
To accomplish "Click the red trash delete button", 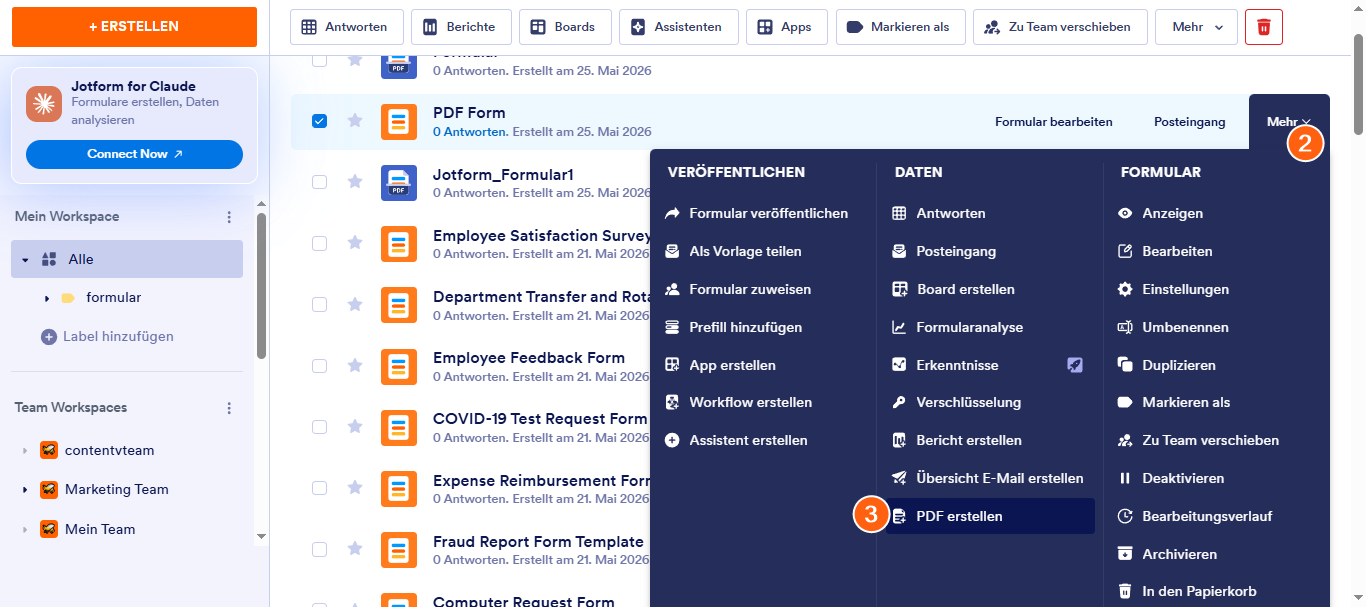I will [1264, 27].
